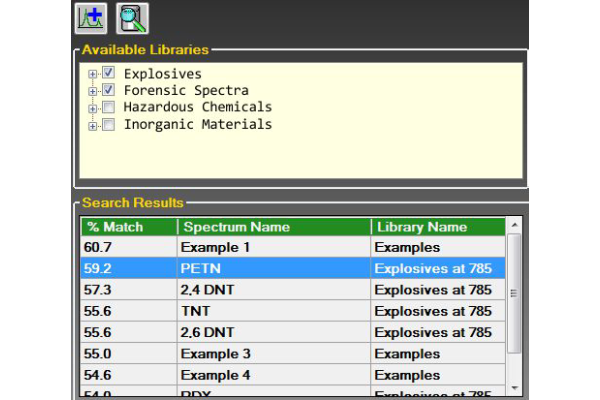600x400 pixels.
Task: Sort by Spectrum Name column header
Action: 273,227
